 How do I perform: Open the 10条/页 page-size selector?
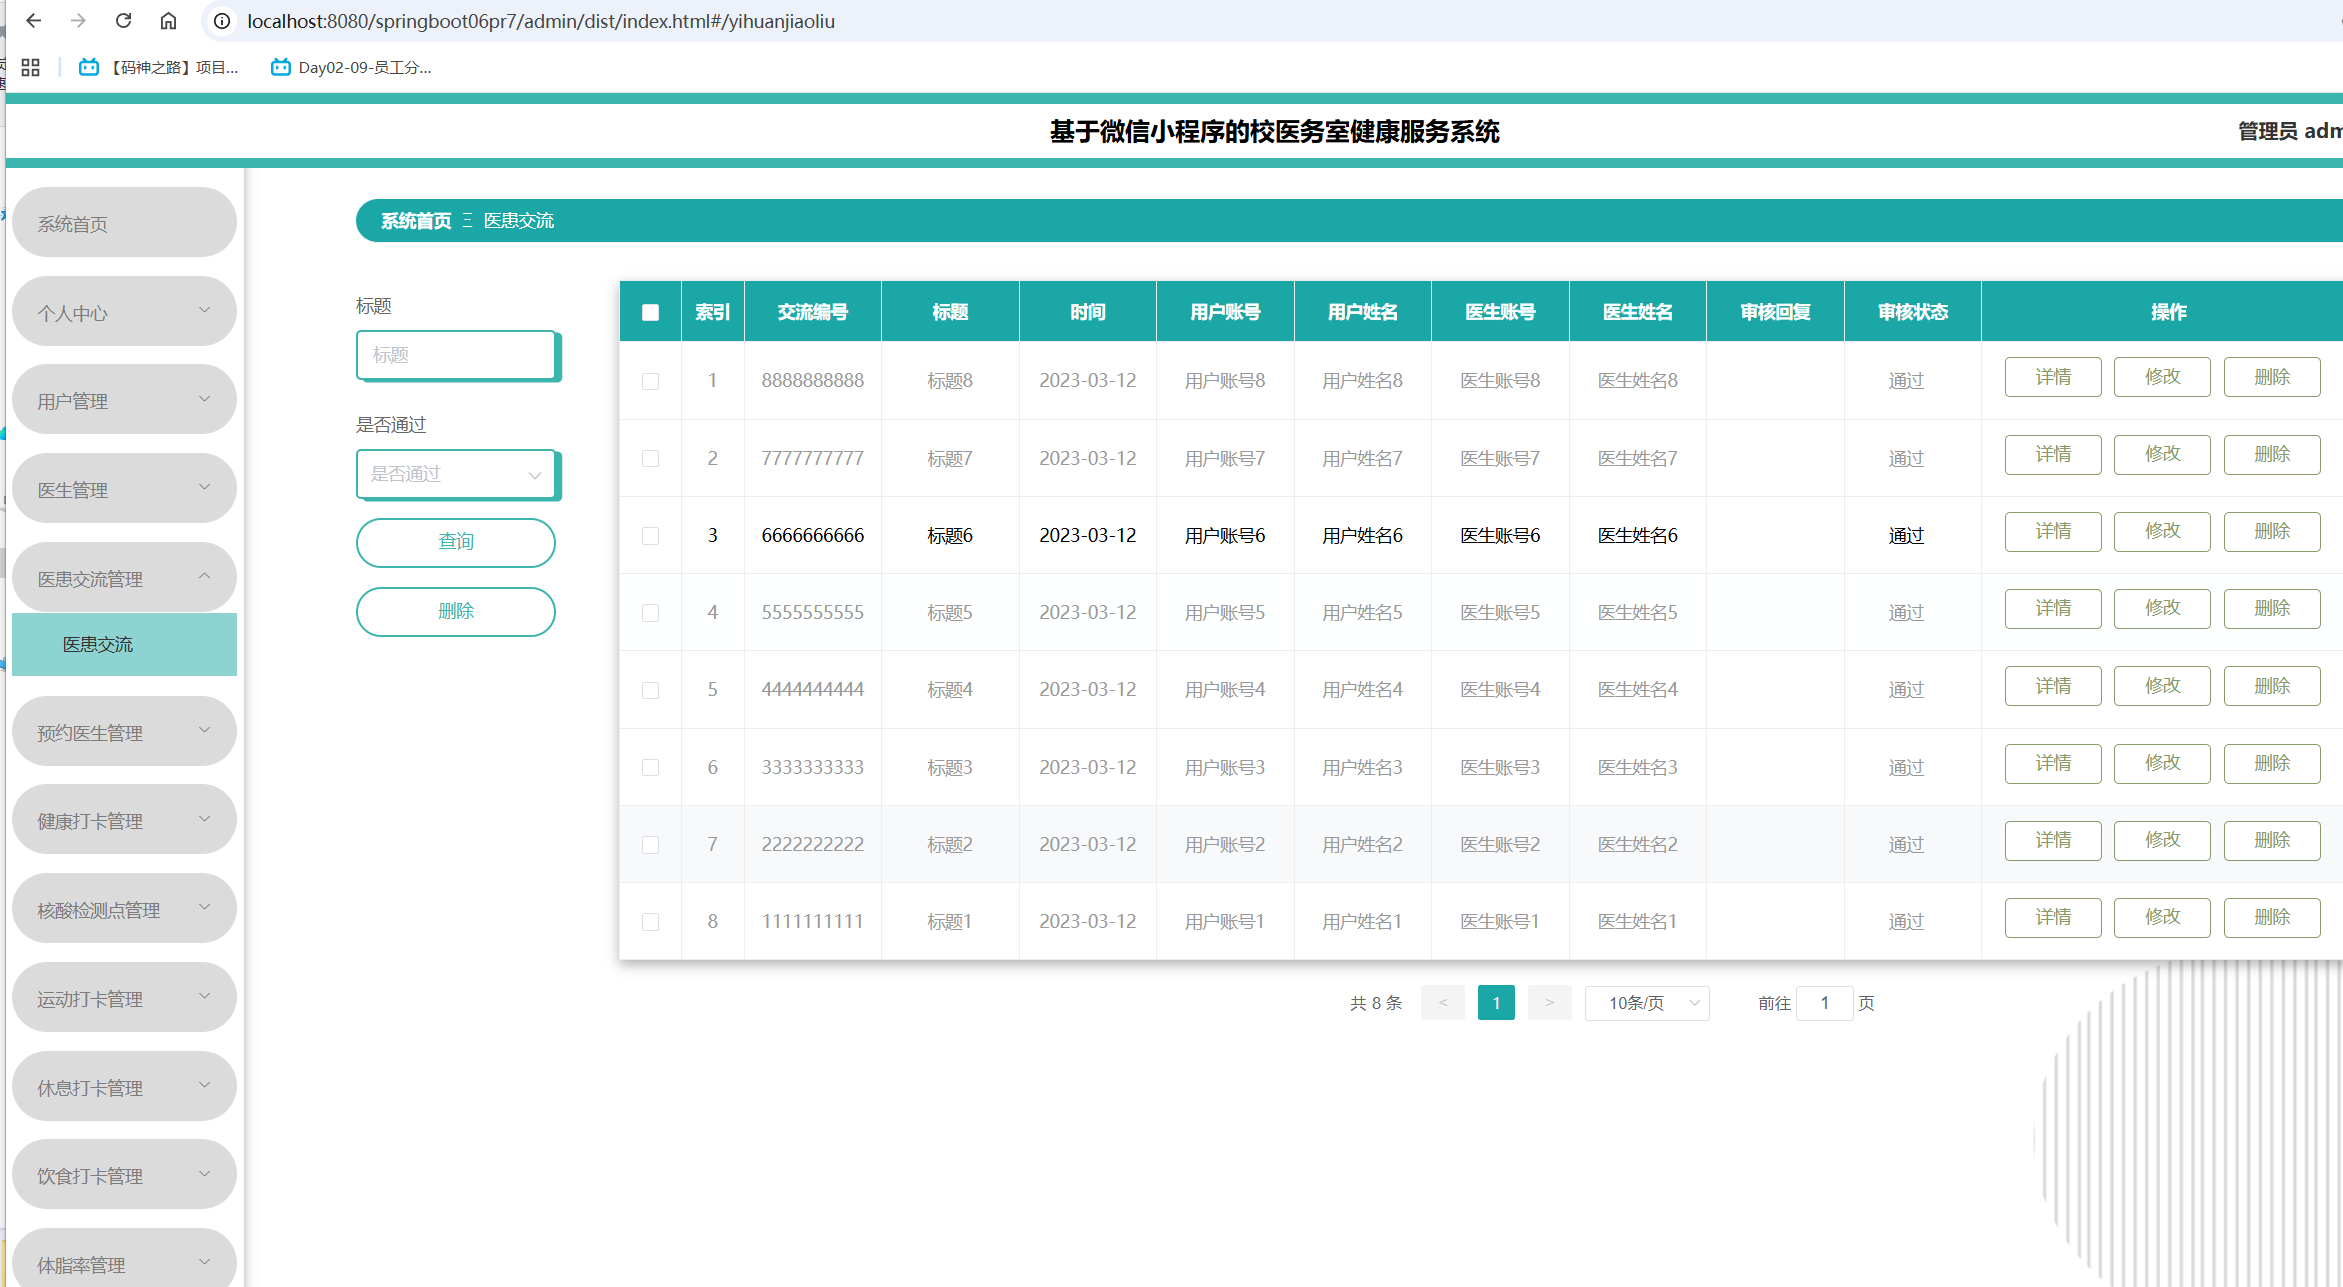point(1646,1003)
